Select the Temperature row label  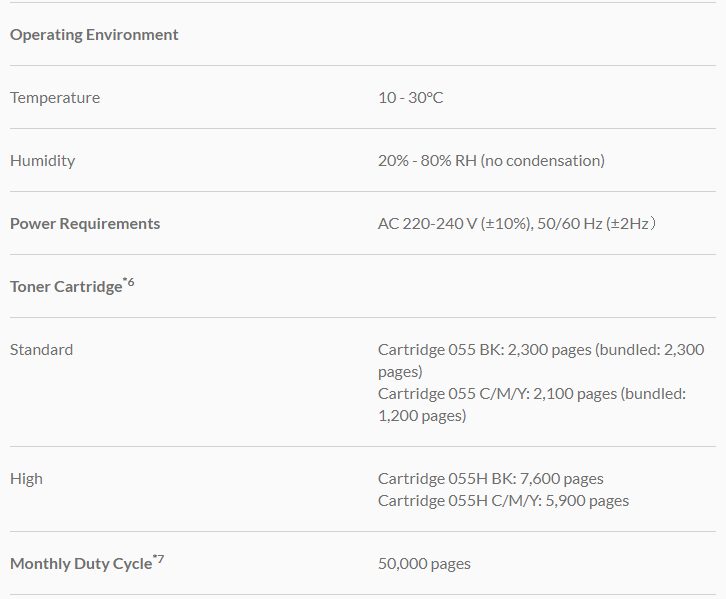coord(55,98)
